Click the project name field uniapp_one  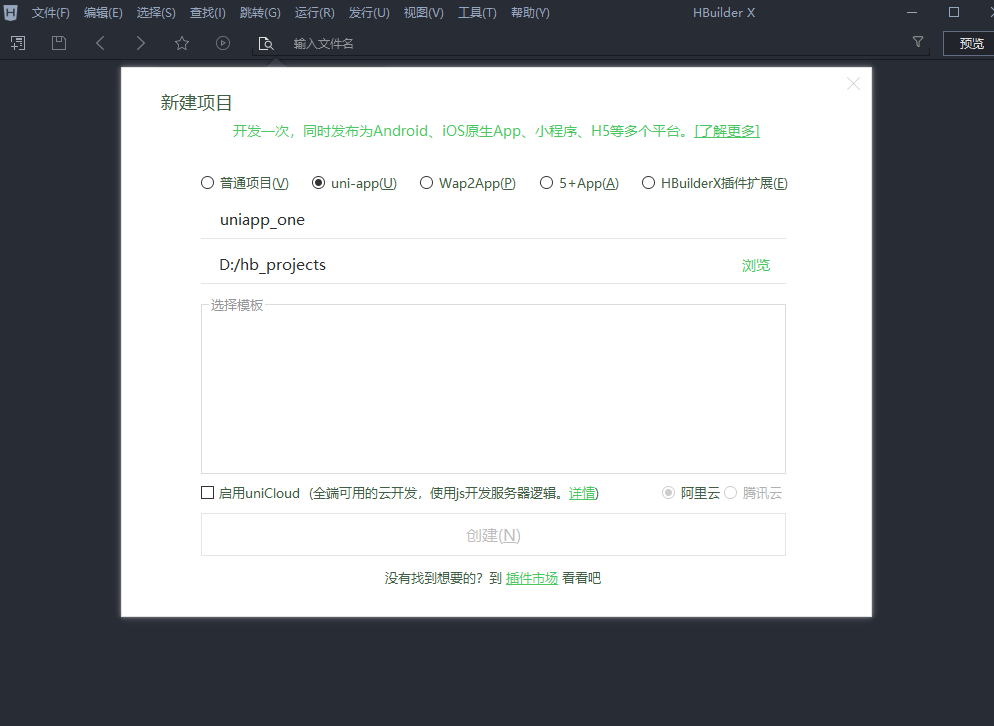pos(493,220)
